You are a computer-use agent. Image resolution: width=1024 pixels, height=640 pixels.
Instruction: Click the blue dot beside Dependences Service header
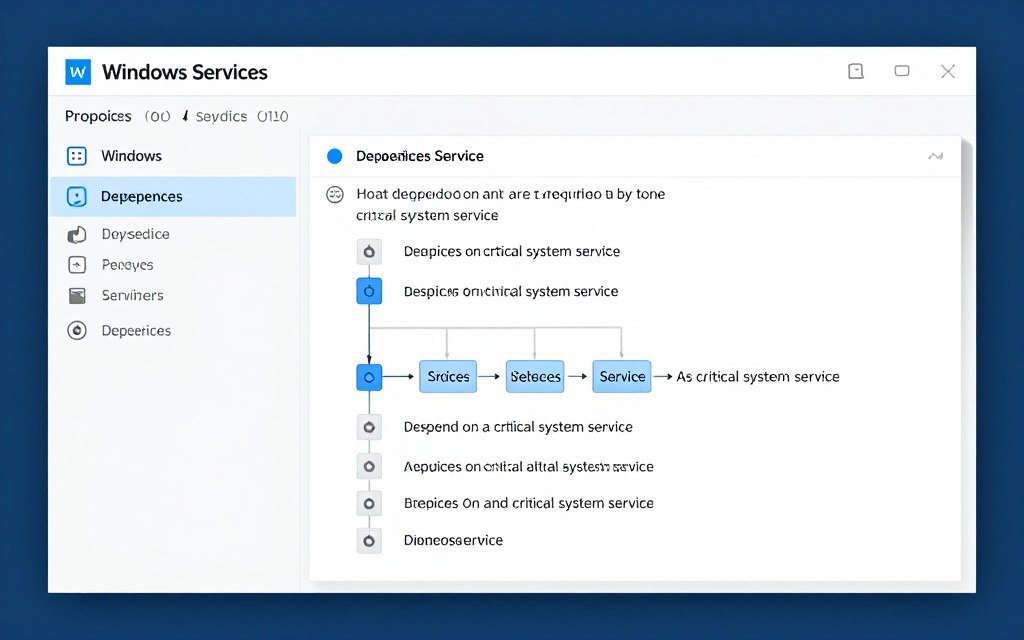tap(335, 155)
